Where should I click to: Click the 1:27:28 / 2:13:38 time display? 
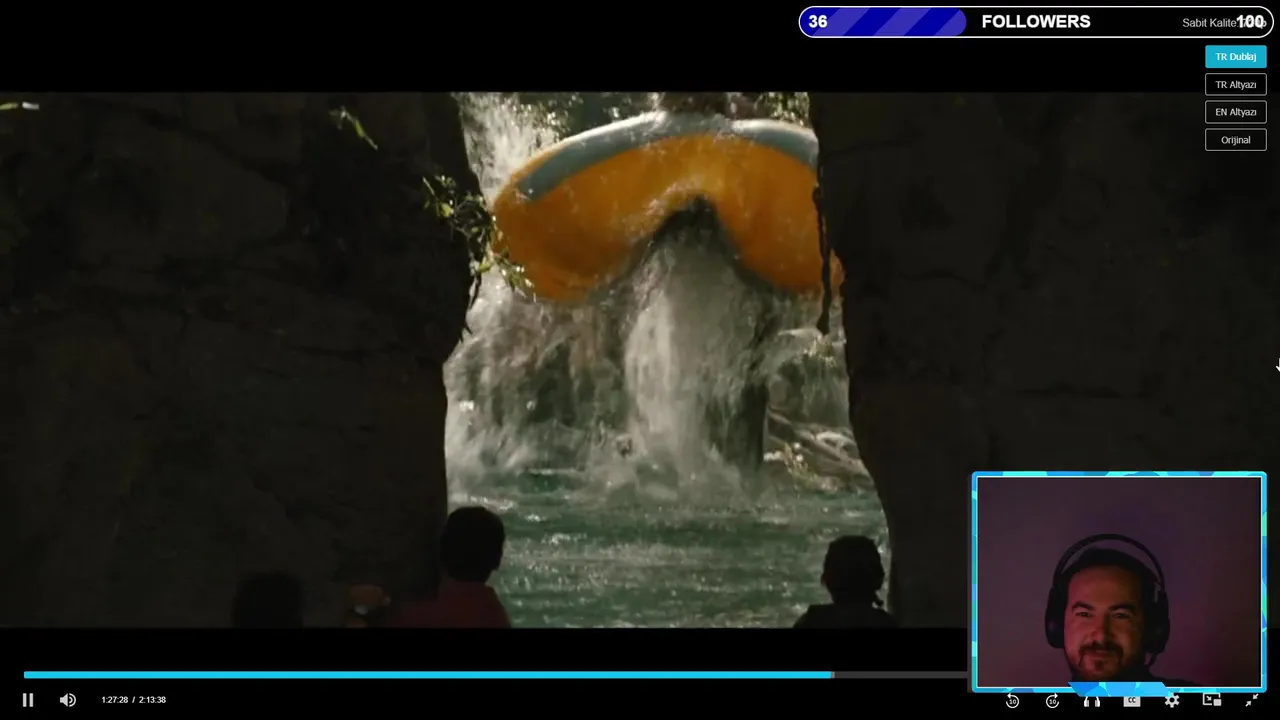(x=133, y=700)
